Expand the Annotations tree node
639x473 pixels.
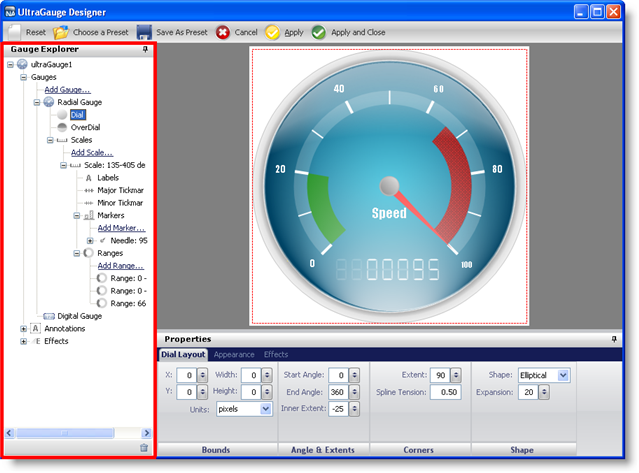pyautogui.click(x=24, y=328)
